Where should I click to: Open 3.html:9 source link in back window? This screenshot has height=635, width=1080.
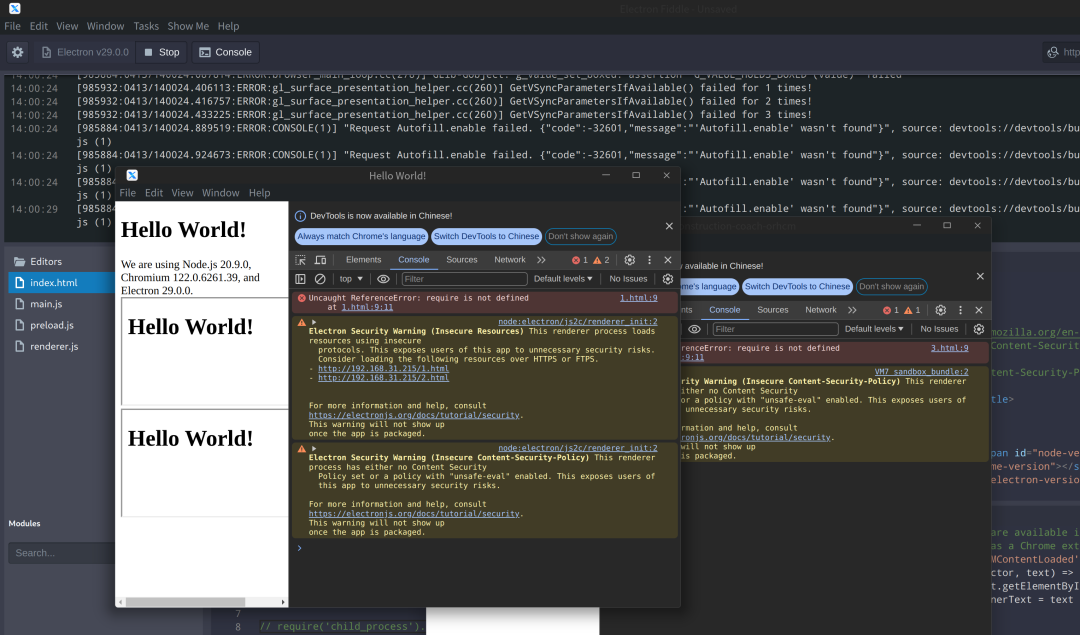[x=950, y=348]
